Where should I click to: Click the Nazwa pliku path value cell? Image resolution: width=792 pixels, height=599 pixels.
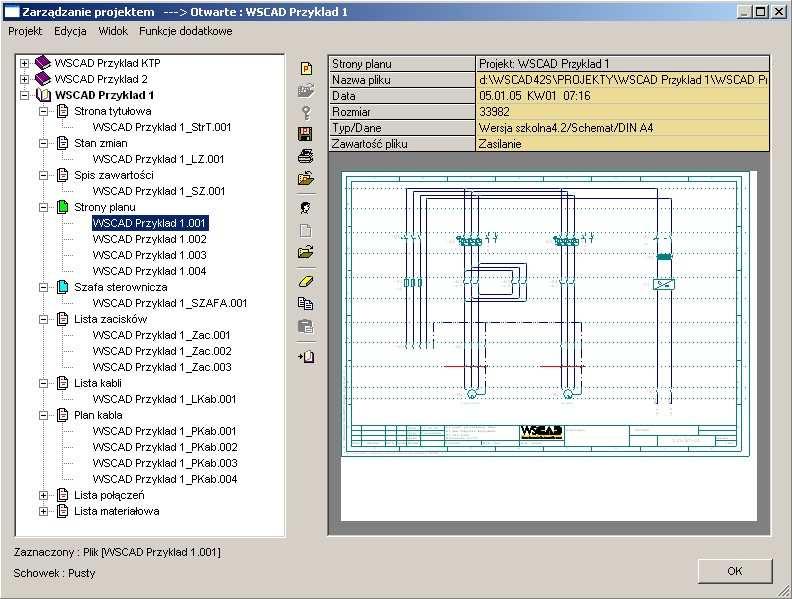tap(623, 80)
